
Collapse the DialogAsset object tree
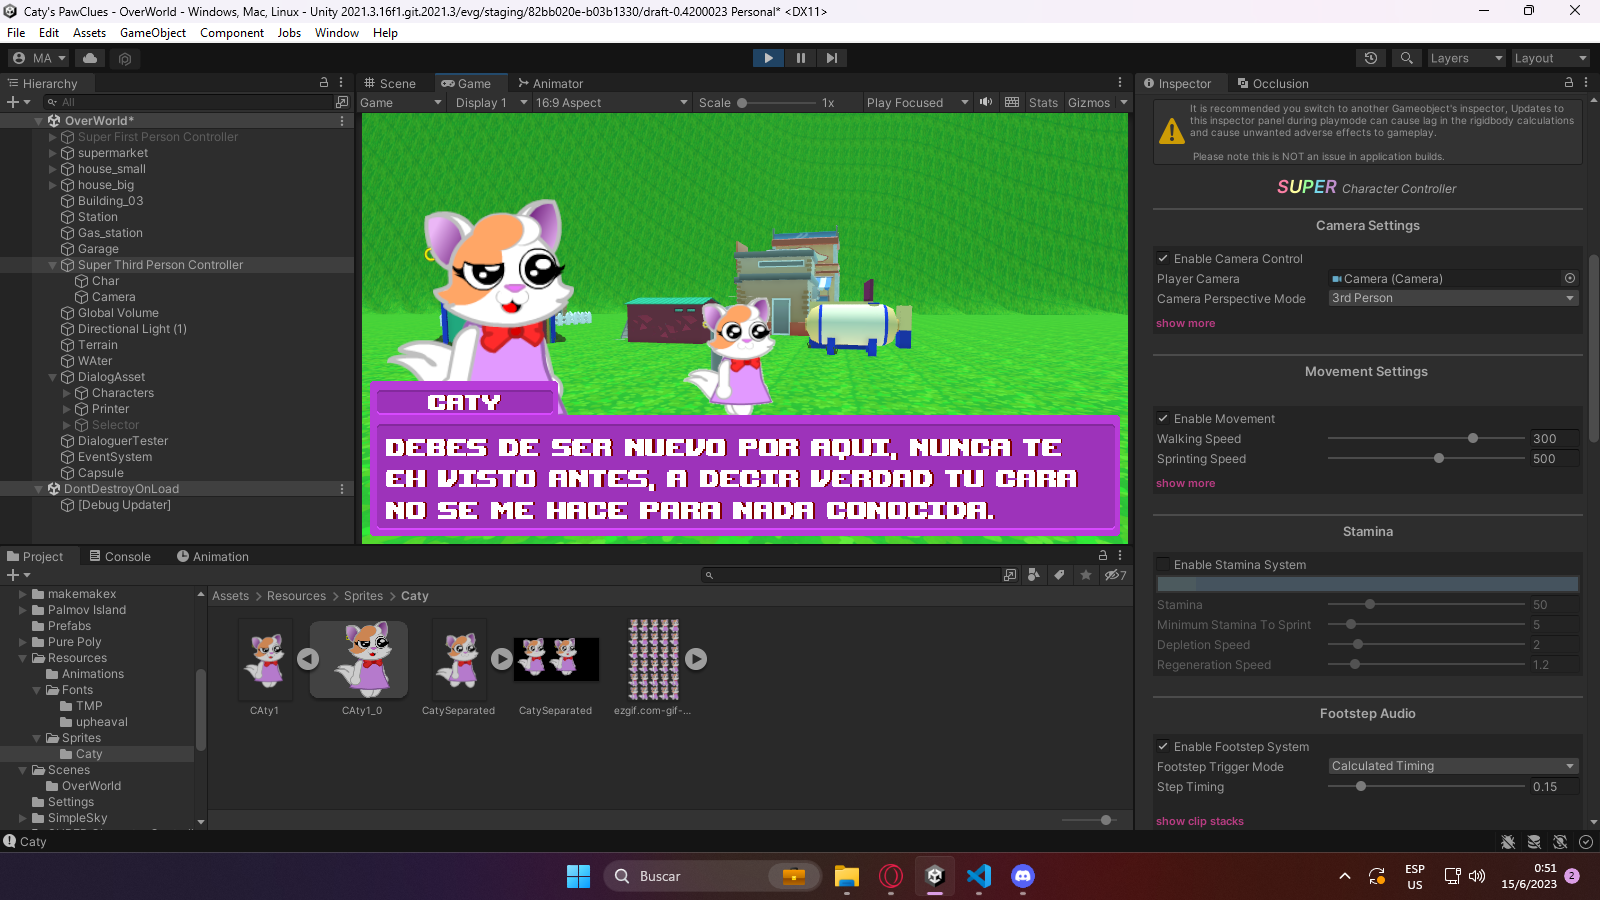tap(53, 377)
